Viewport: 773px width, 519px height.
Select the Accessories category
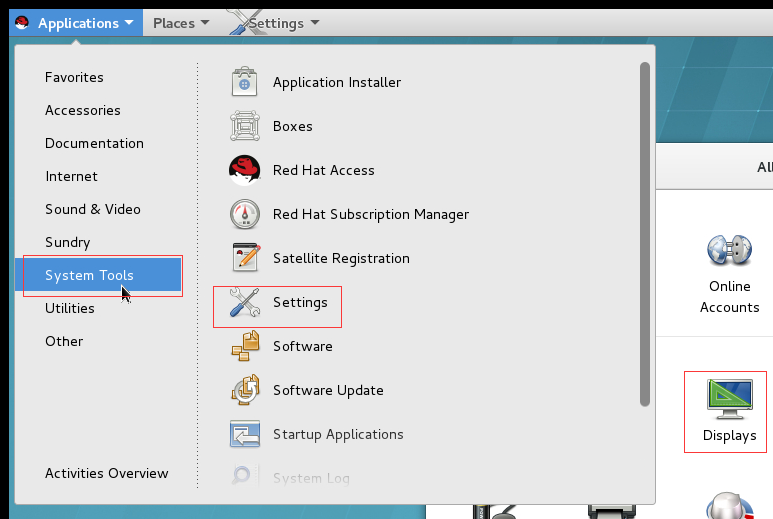[x=82, y=110]
